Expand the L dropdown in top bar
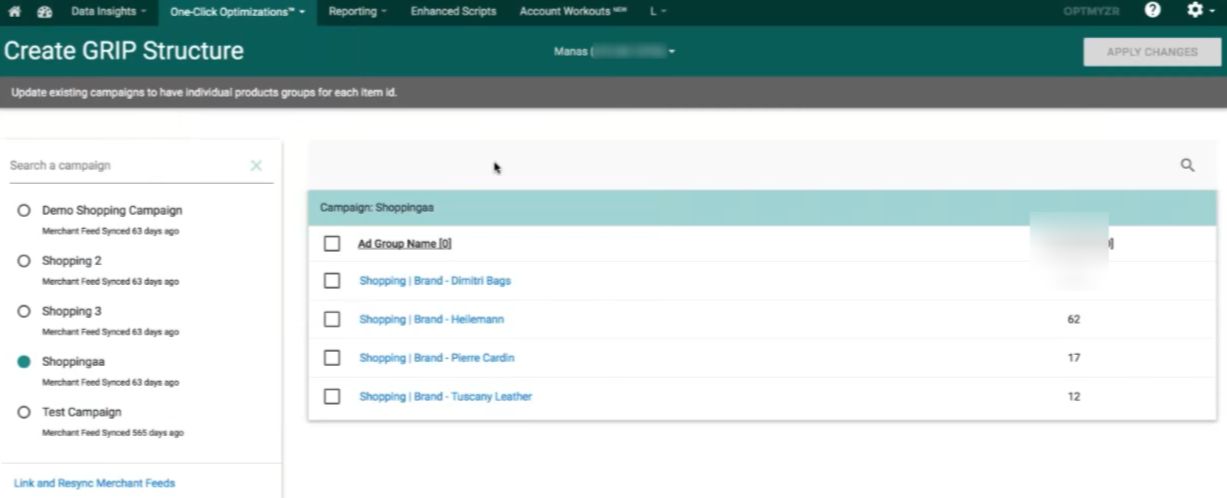1227x498 pixels. [658, 11]
